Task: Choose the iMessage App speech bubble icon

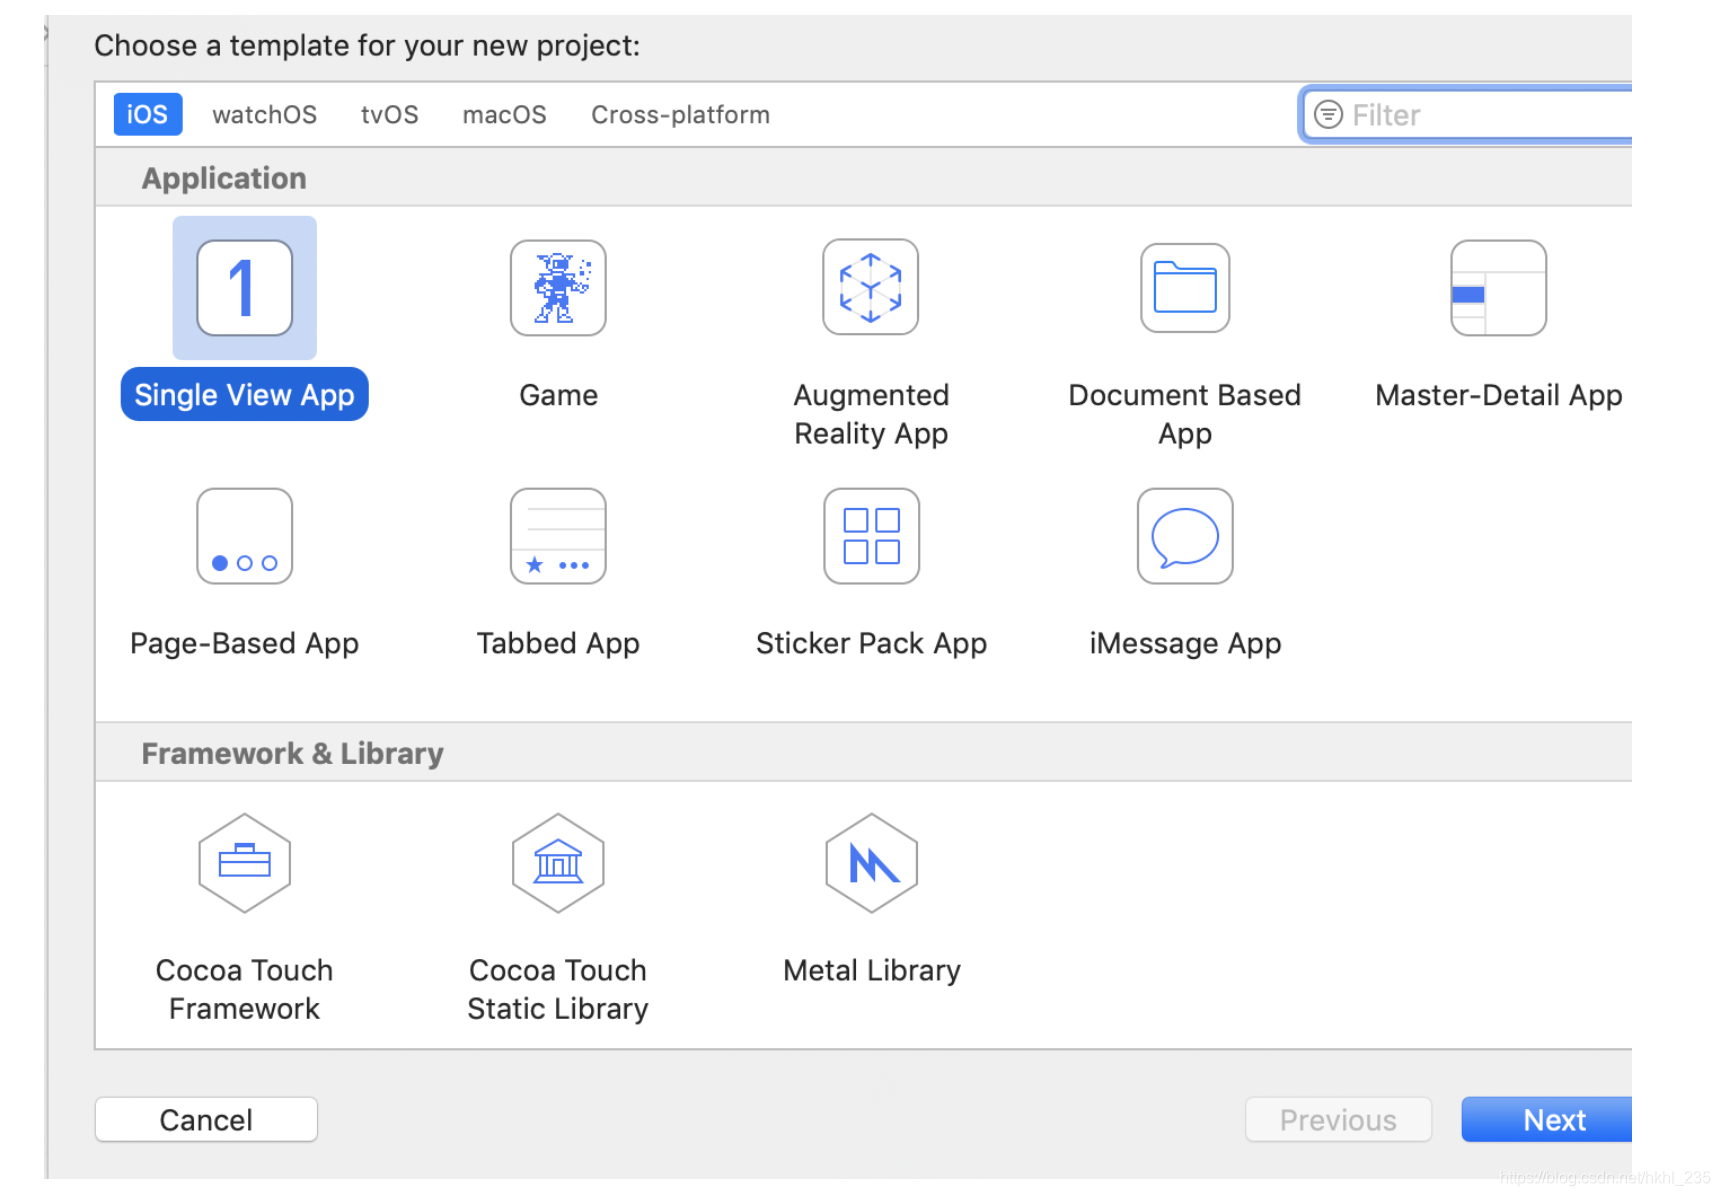Action: (x=1185, y=536)
